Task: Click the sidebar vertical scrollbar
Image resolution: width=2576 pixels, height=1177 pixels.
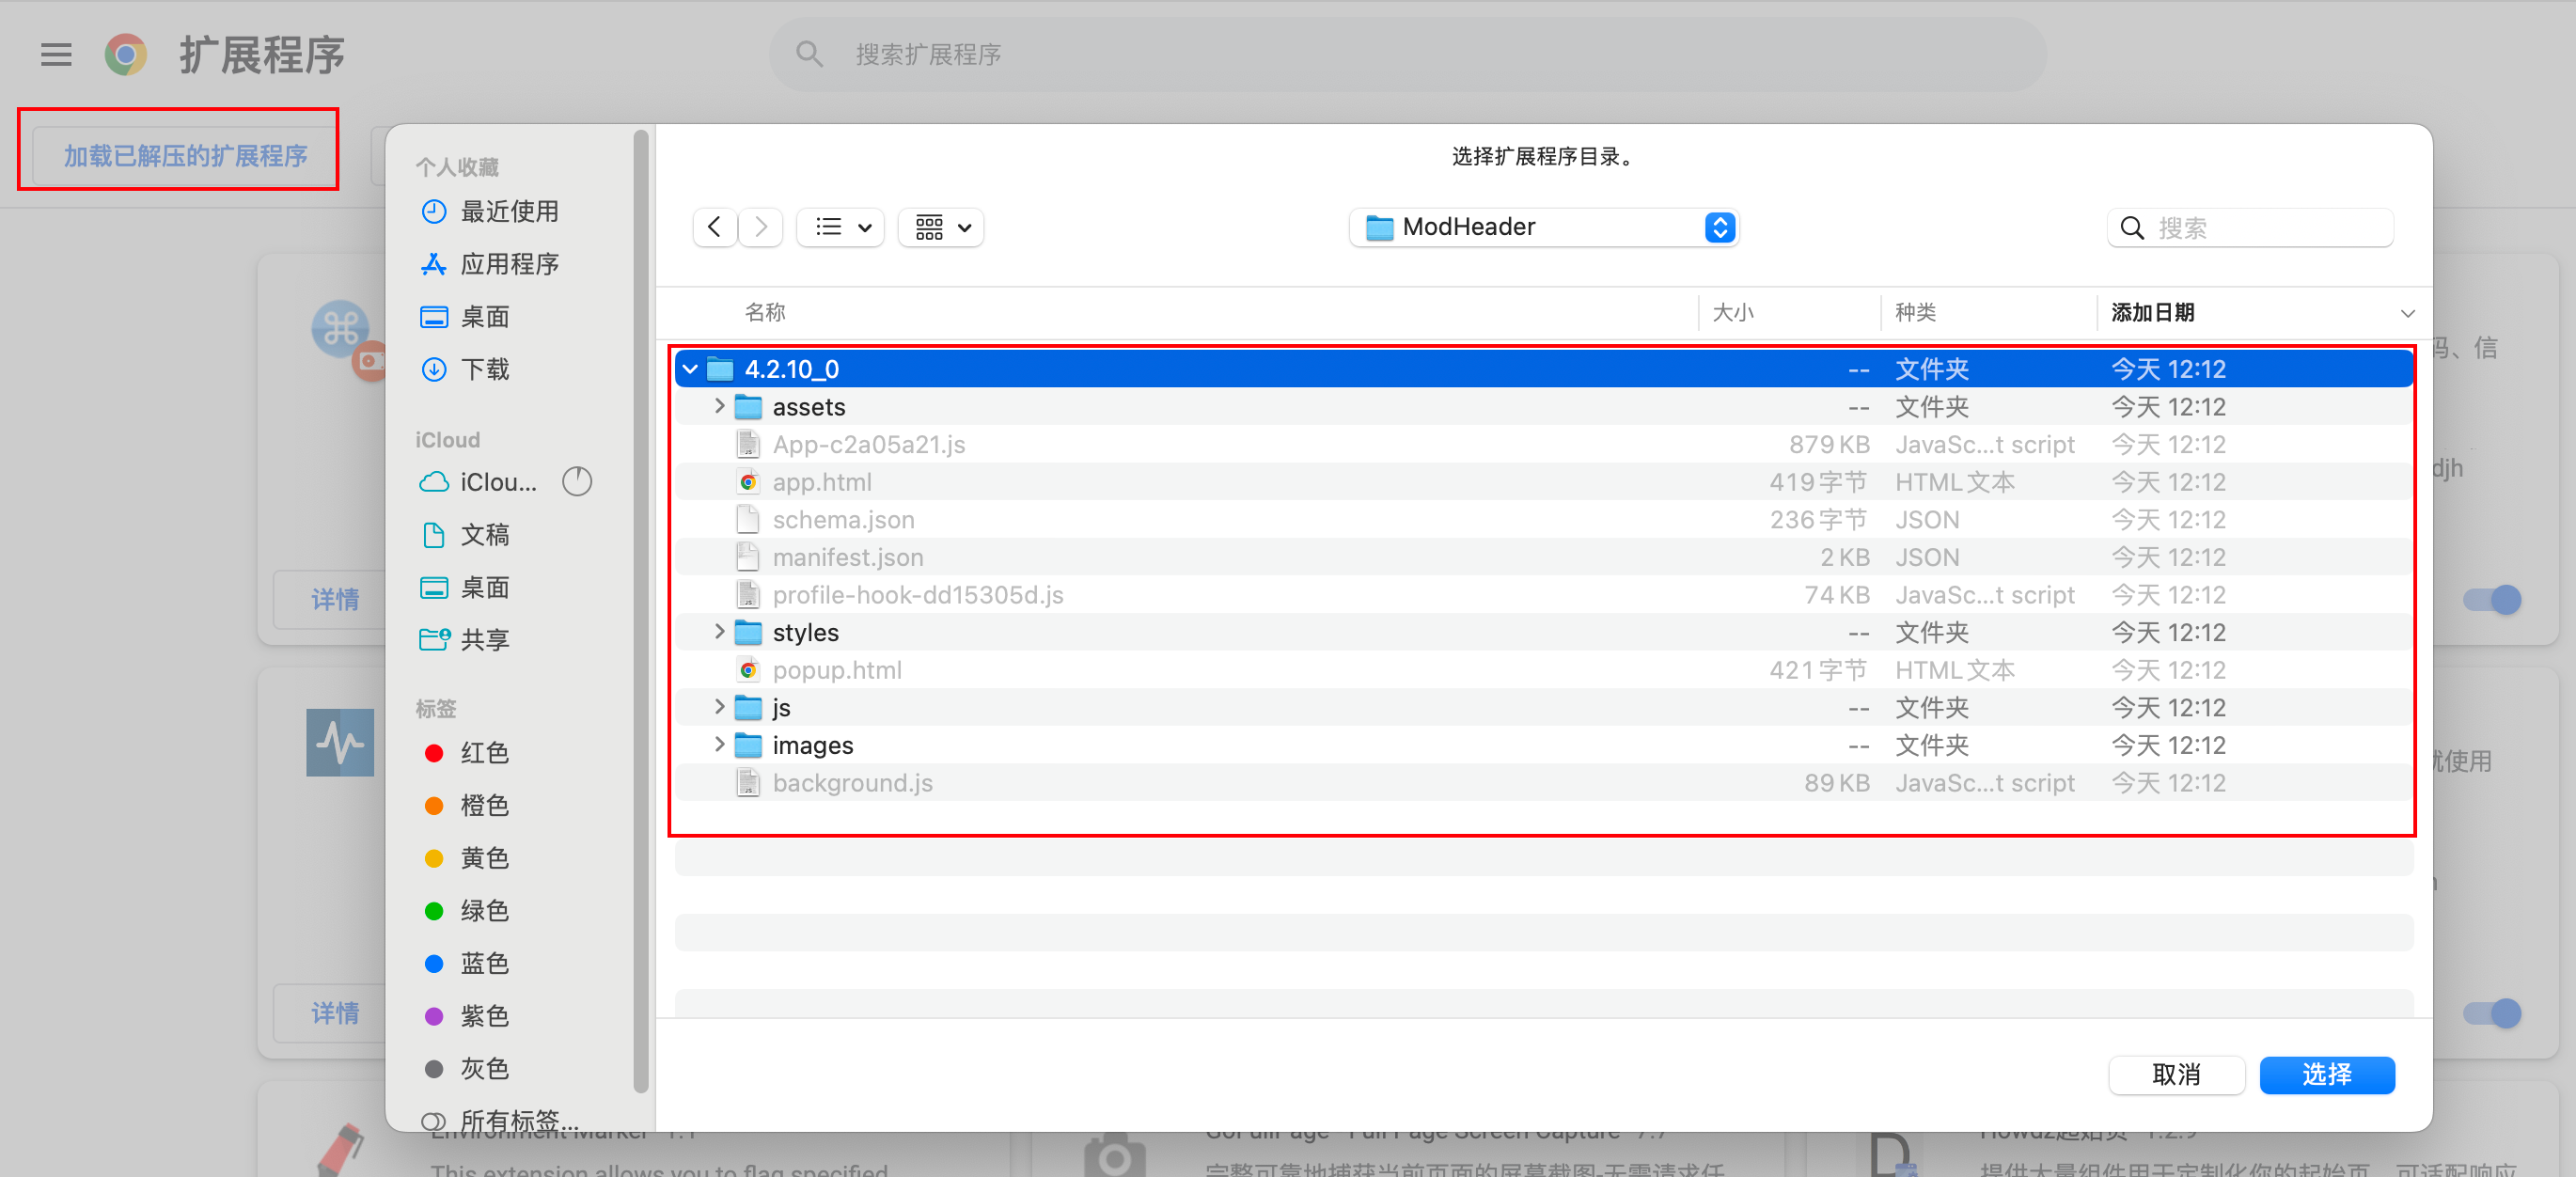Action: coord(641,613)
